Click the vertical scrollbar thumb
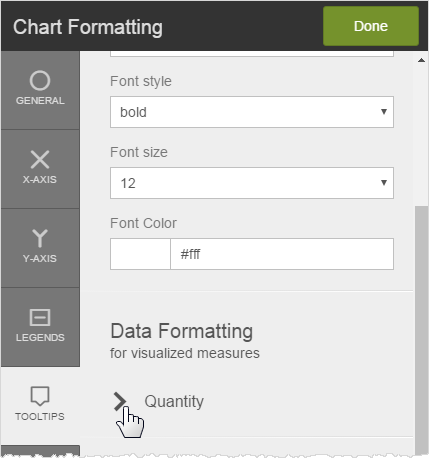Image resolution: width=429 pixels, height=459 pixels. point(421,330)
